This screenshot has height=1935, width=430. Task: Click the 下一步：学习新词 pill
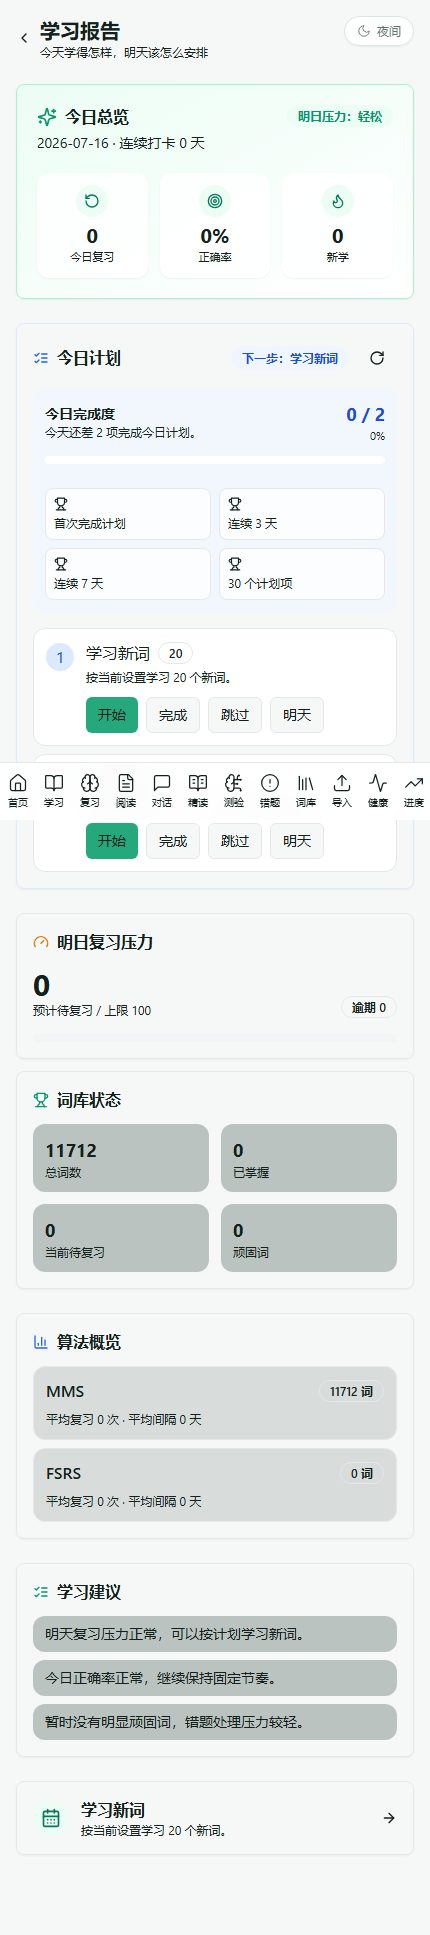point(290,358)
